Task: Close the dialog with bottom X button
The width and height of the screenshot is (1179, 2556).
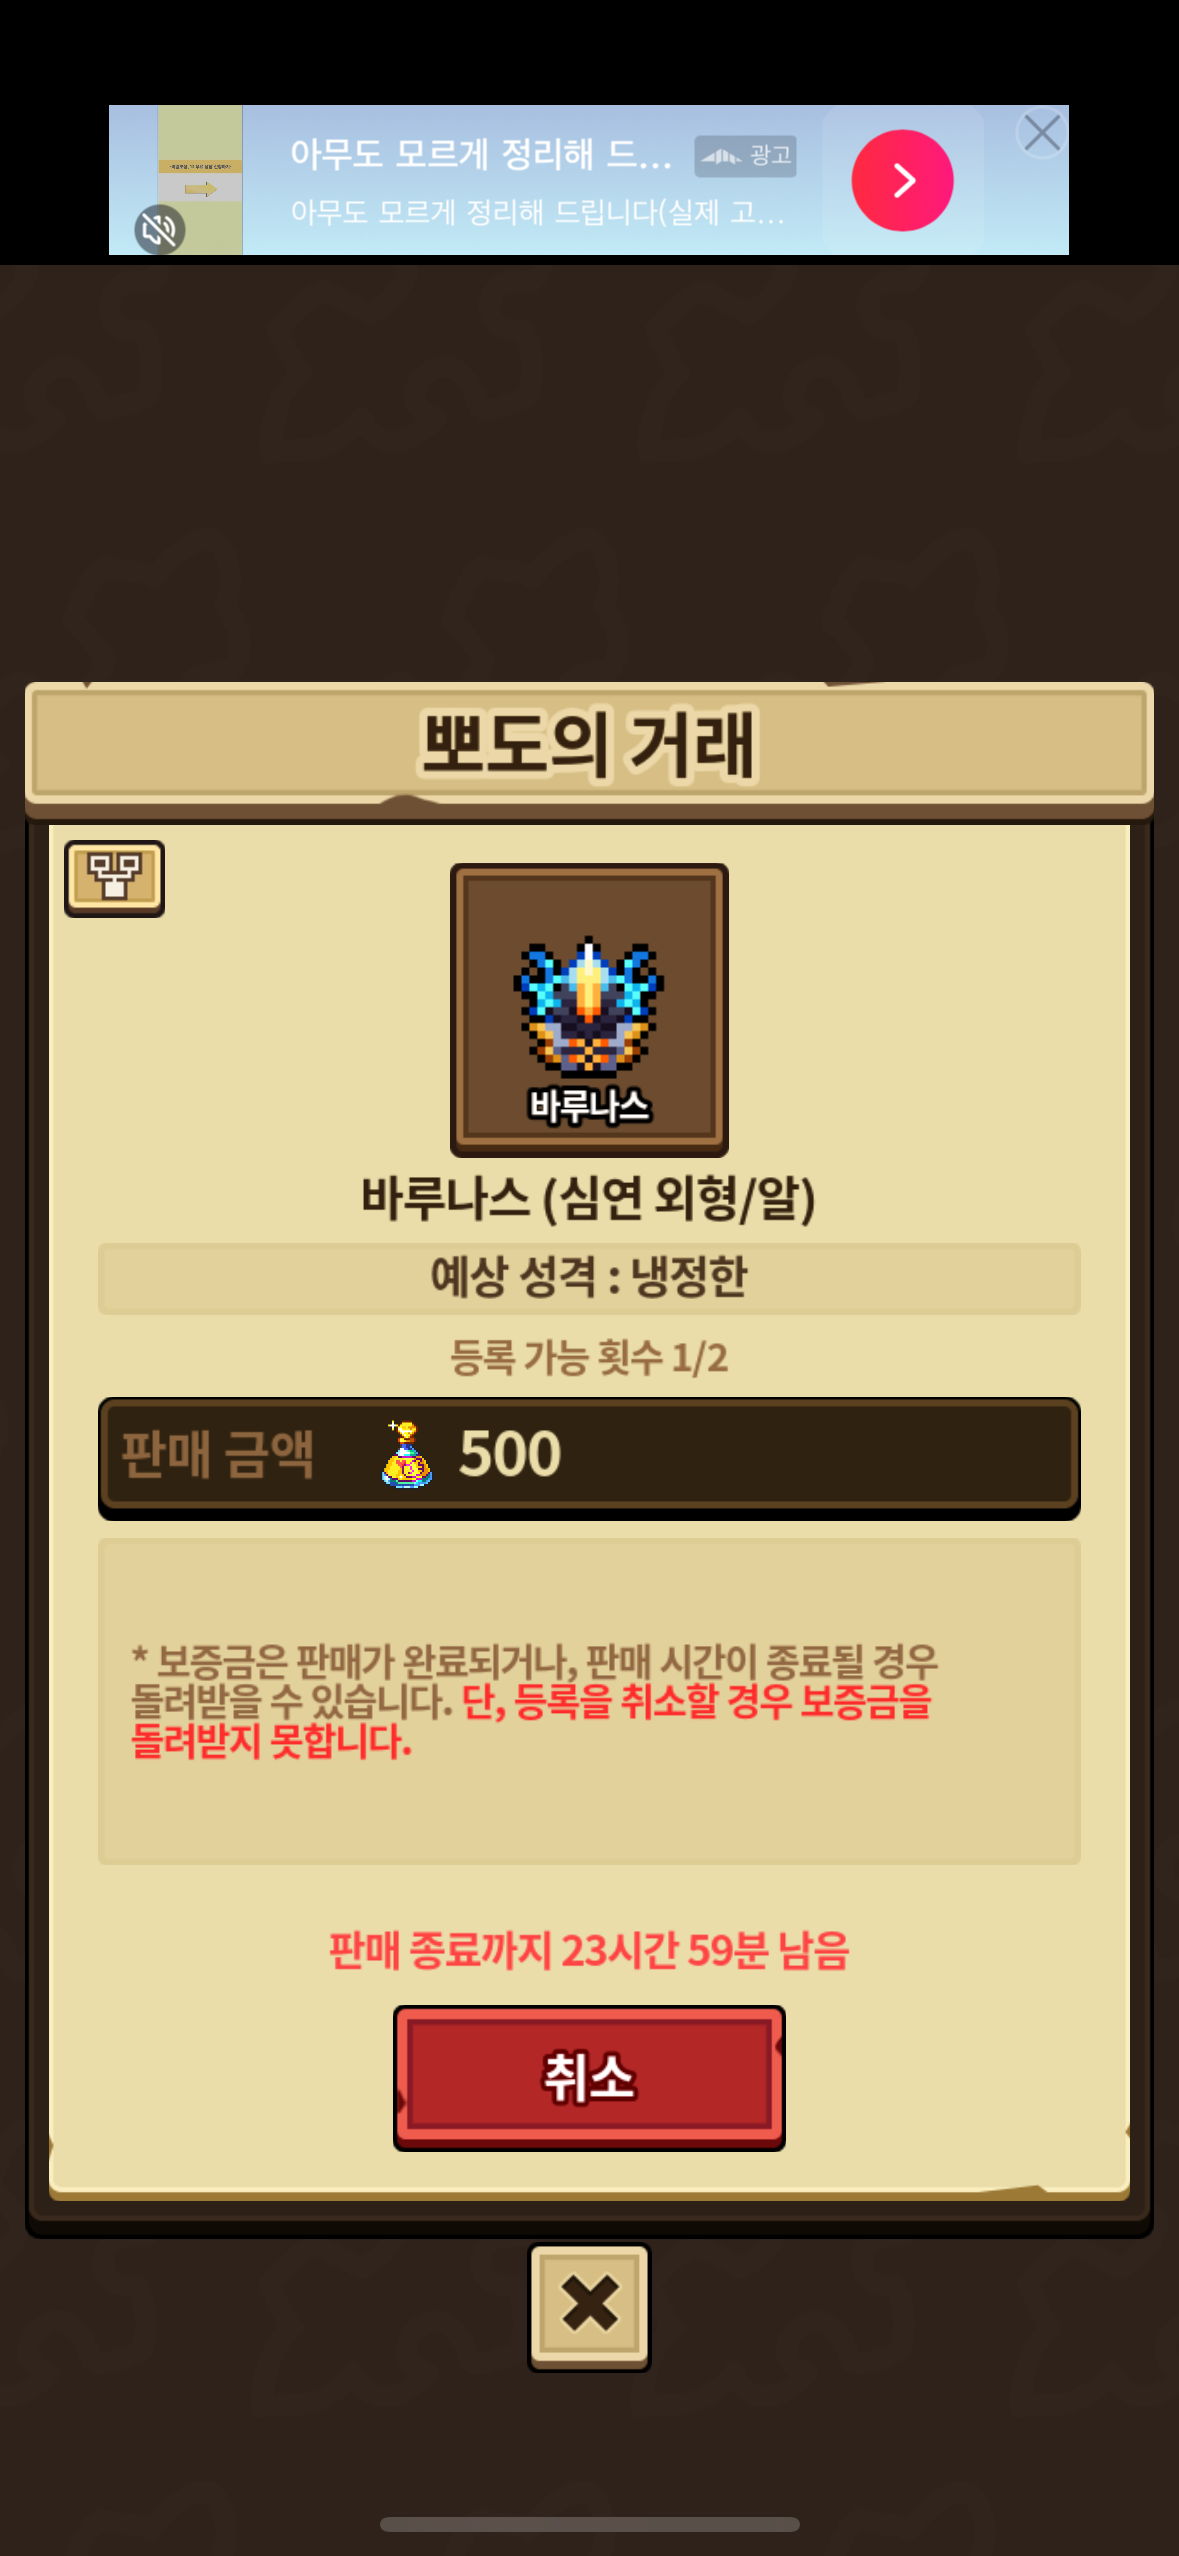Action: click(589, 2306)
